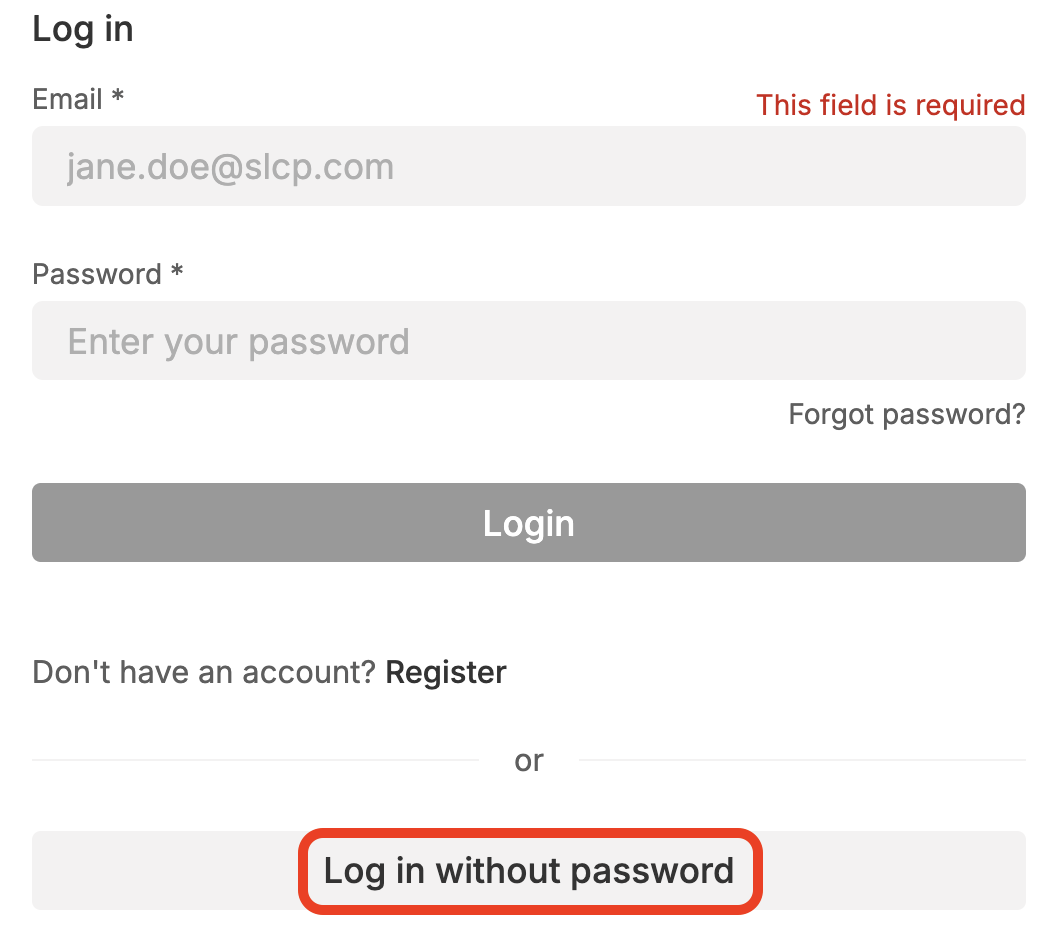Screen dimensions: 1064x930
Task: Click the red 'This field is required' message
Action: pyautogui.click(x=890, y=105)
